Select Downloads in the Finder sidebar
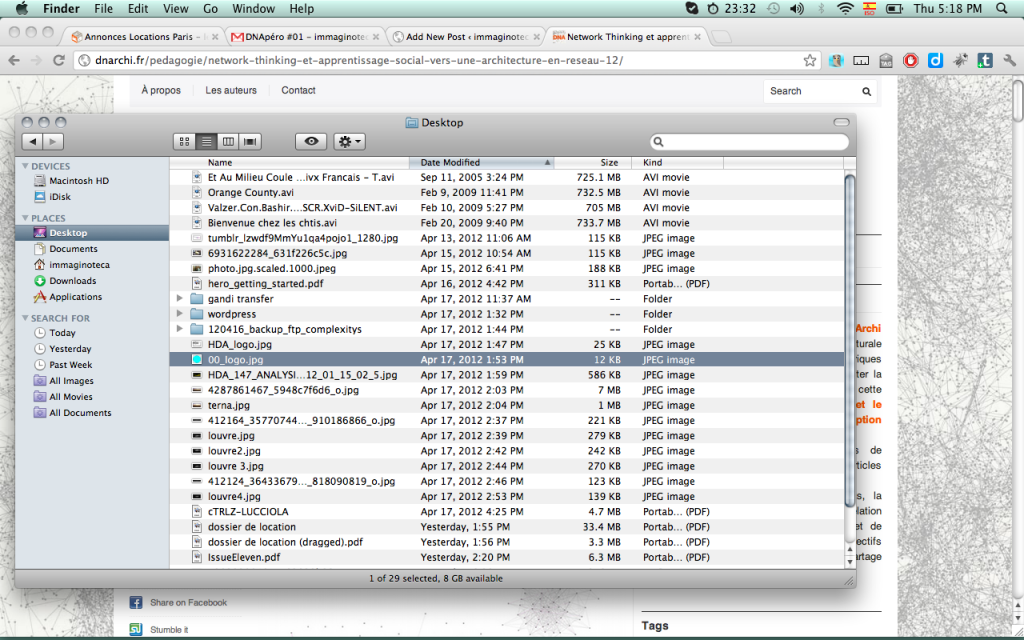Screen dimensions: 1024x640 point(72,281)
